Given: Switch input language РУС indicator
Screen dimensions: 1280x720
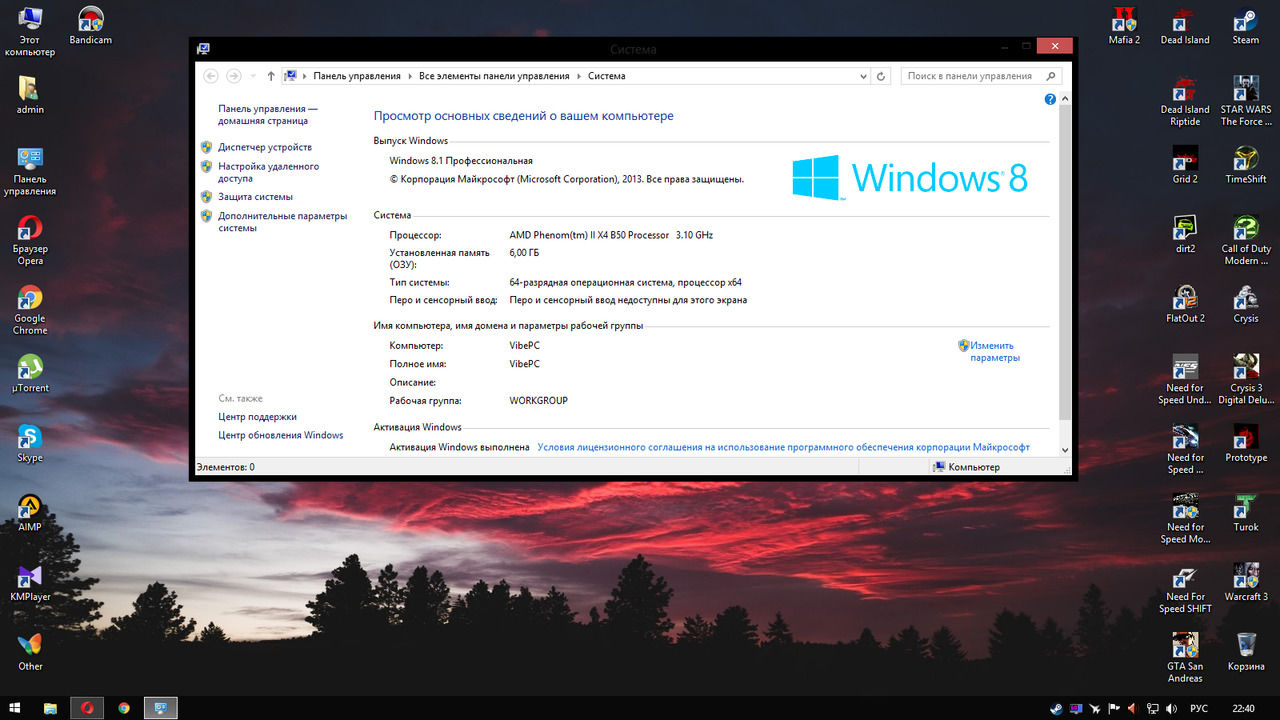Looking at the screenshot, I should click(x=1199, y=708).
